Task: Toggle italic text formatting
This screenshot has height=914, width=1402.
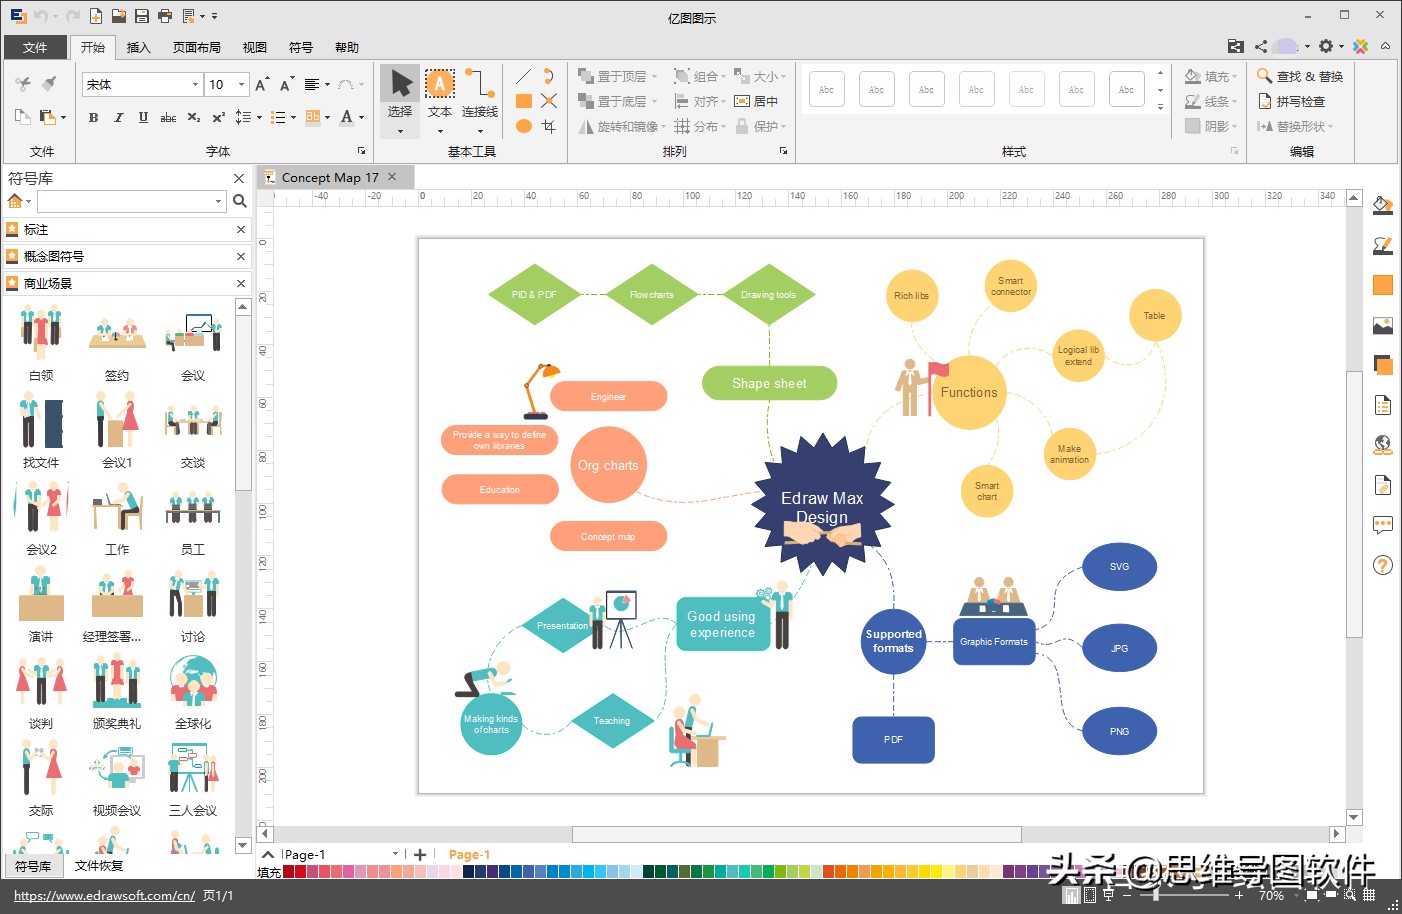Action: click(x=118, y=117)
